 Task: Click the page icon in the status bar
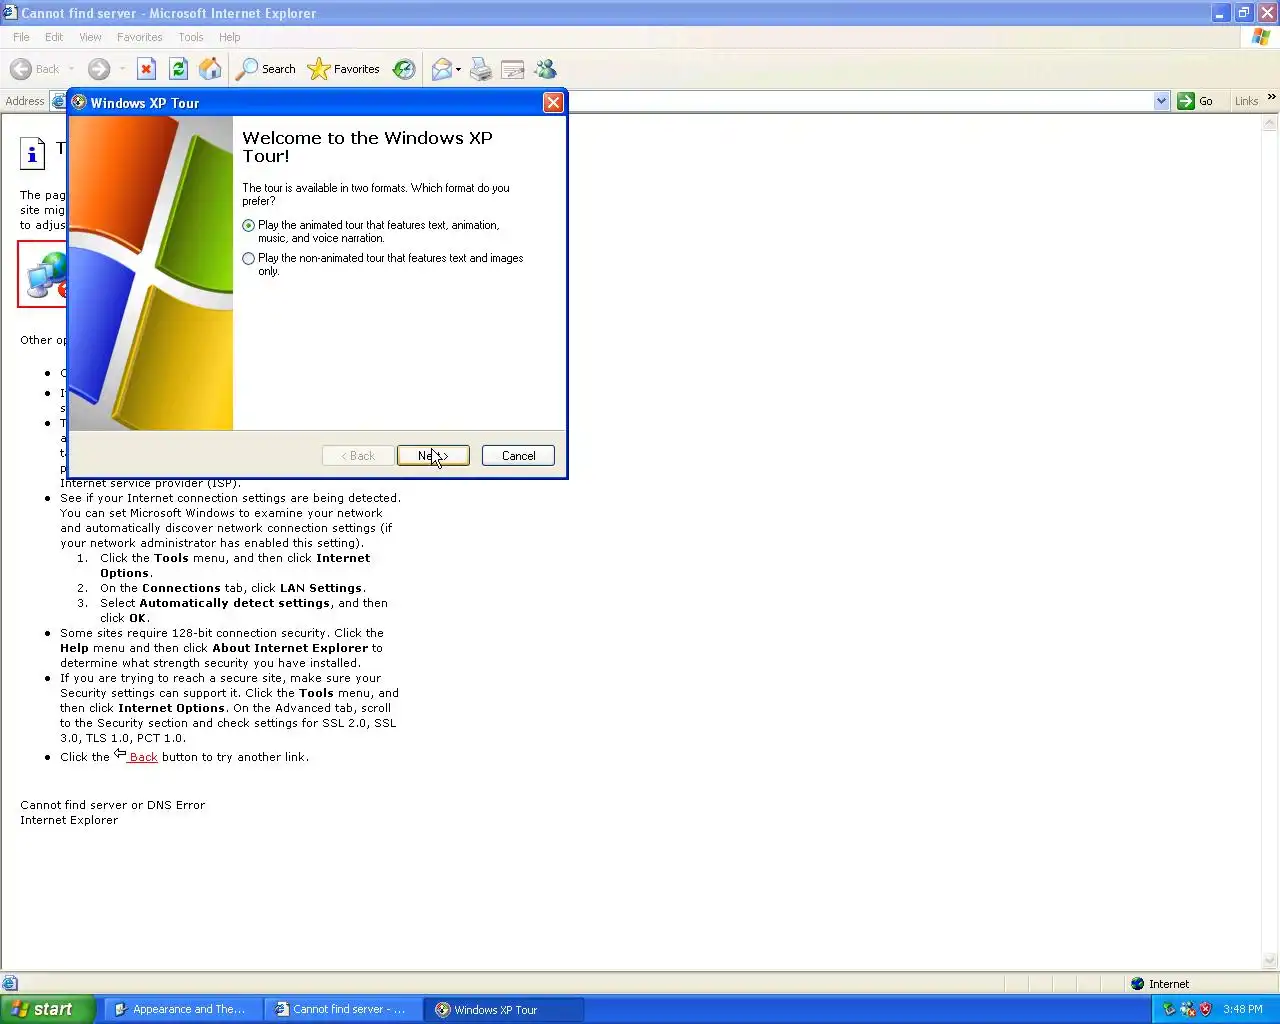pos(10,984)
